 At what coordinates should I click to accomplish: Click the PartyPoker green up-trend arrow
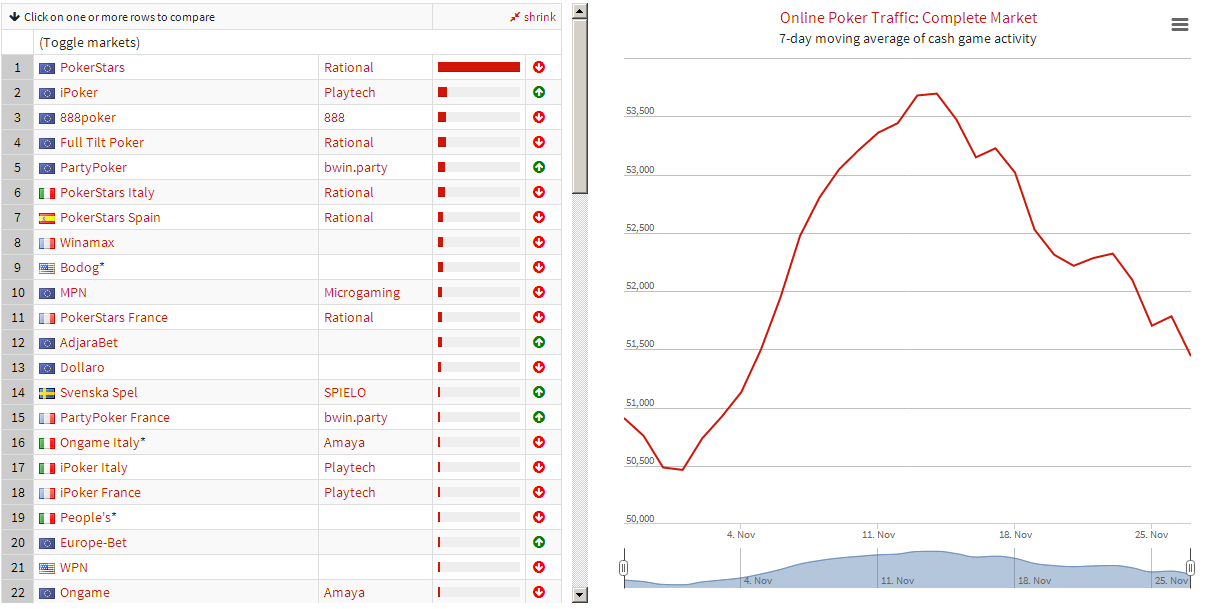click(539, 167)
